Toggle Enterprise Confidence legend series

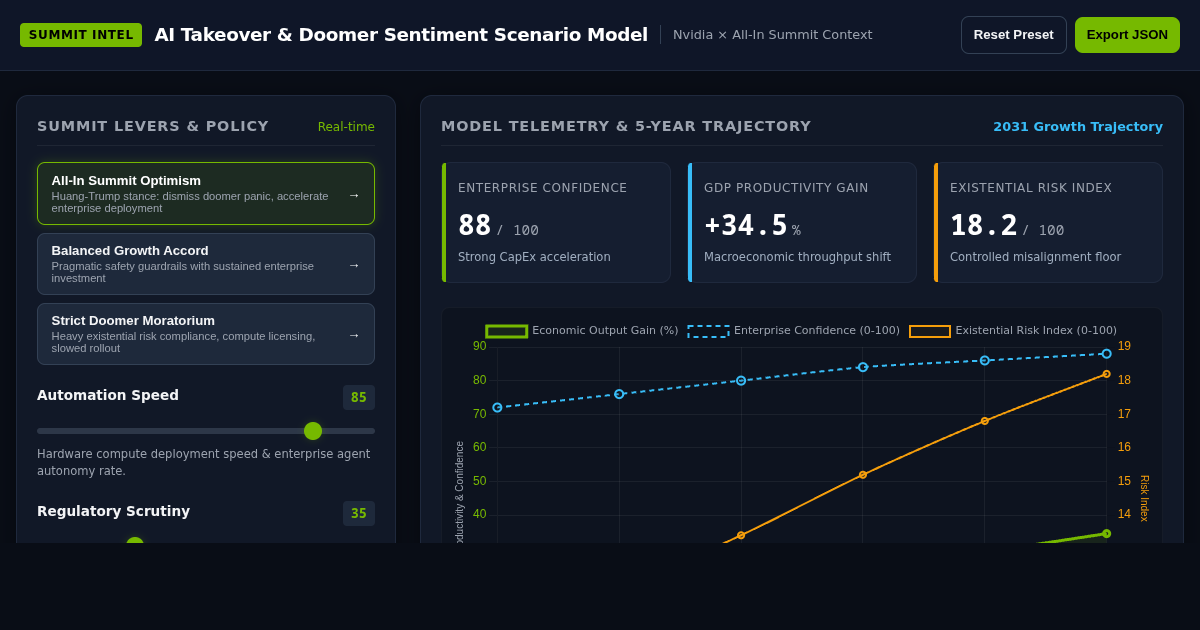794,331
